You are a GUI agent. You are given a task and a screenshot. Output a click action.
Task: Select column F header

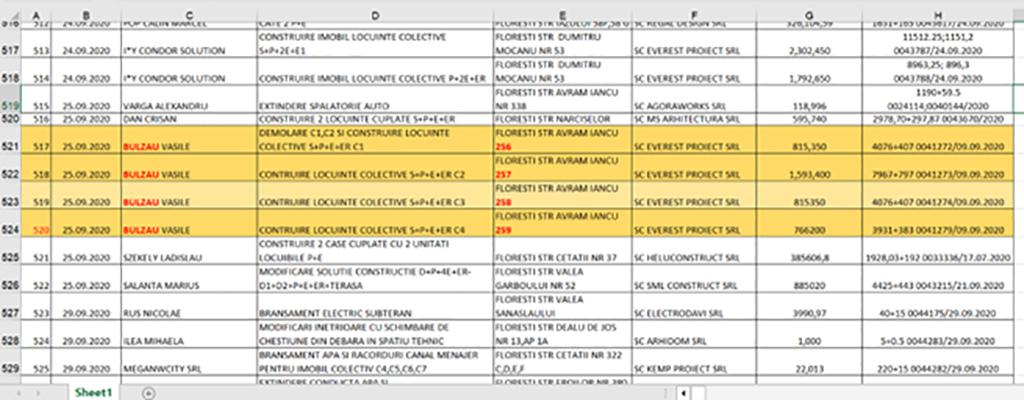pyautogui.click(x=695, y=15)
